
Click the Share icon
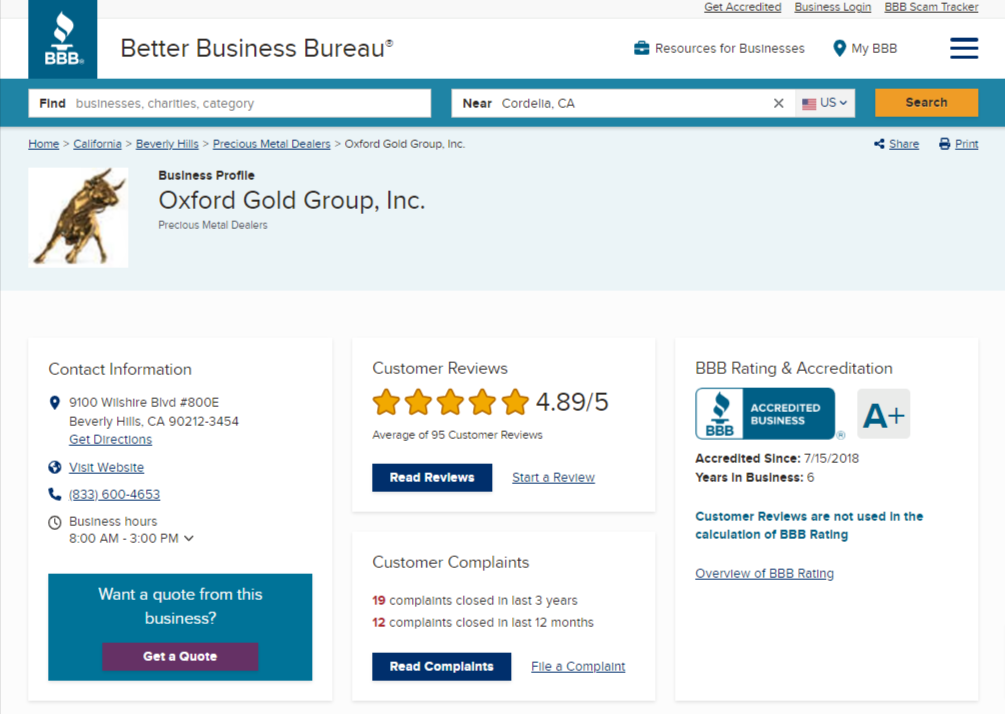pyautogui.click(x=879, y=144)
